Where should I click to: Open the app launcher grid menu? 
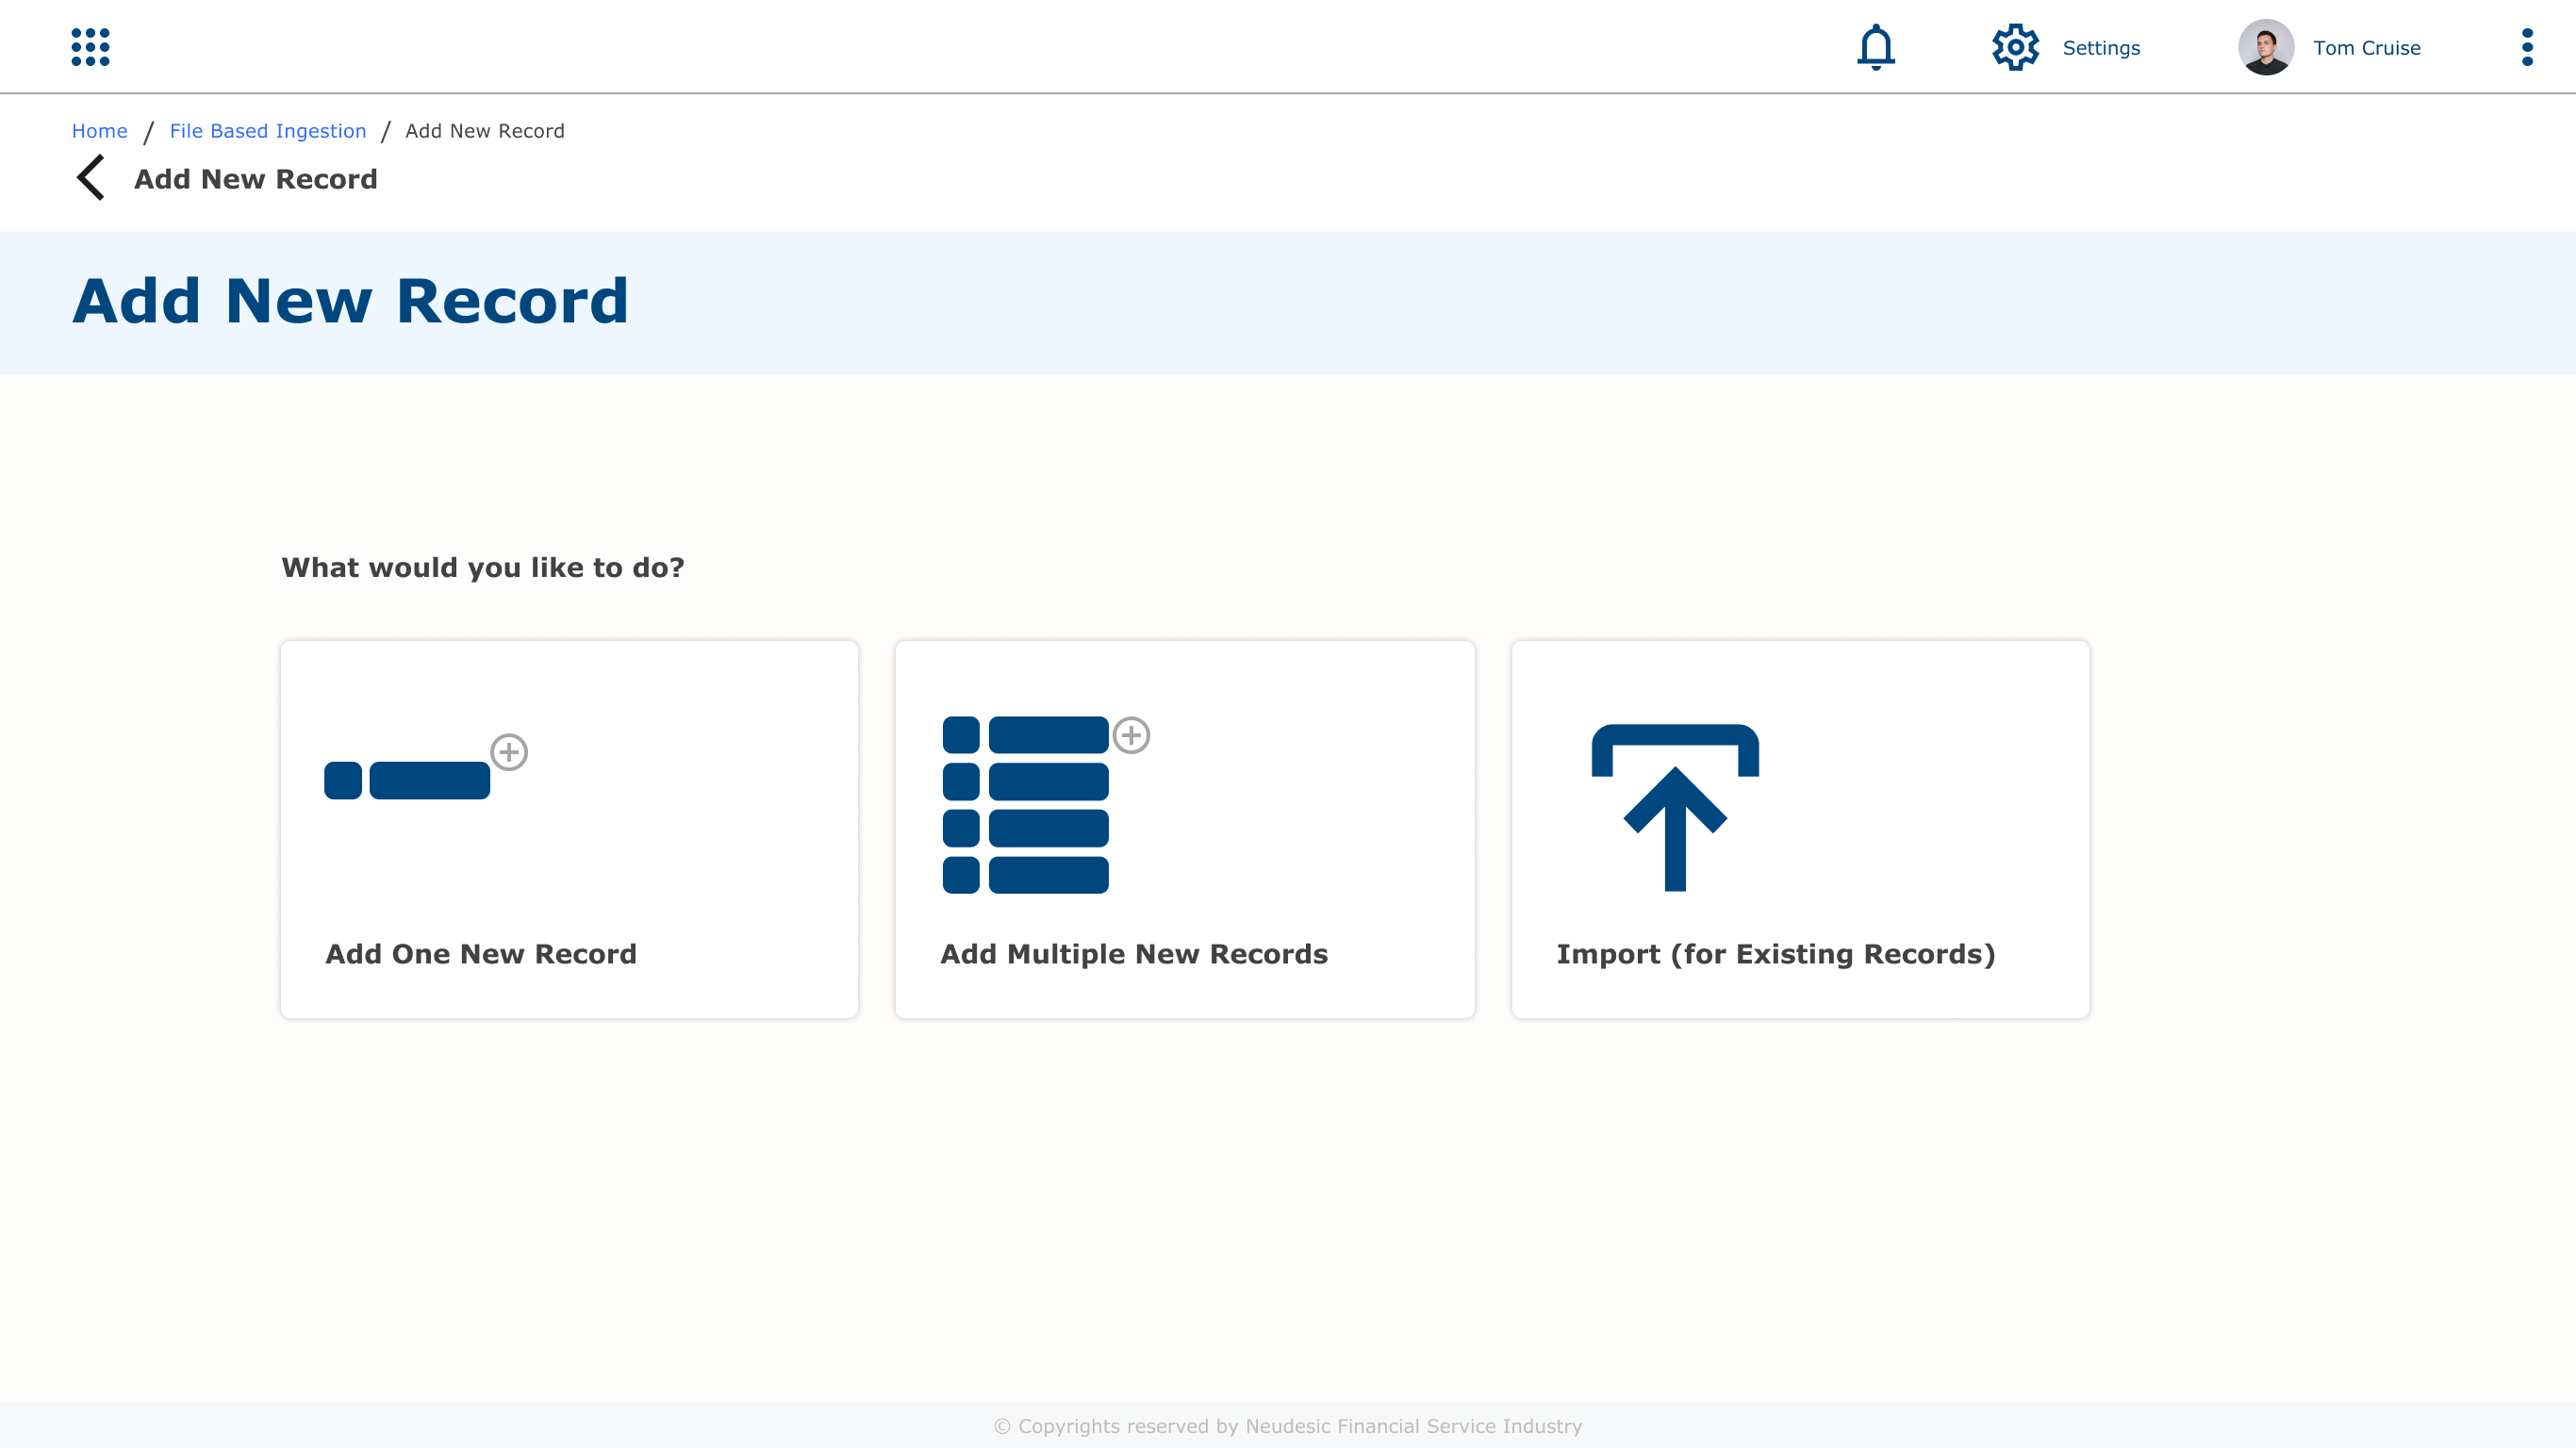(x=90, y=47)
